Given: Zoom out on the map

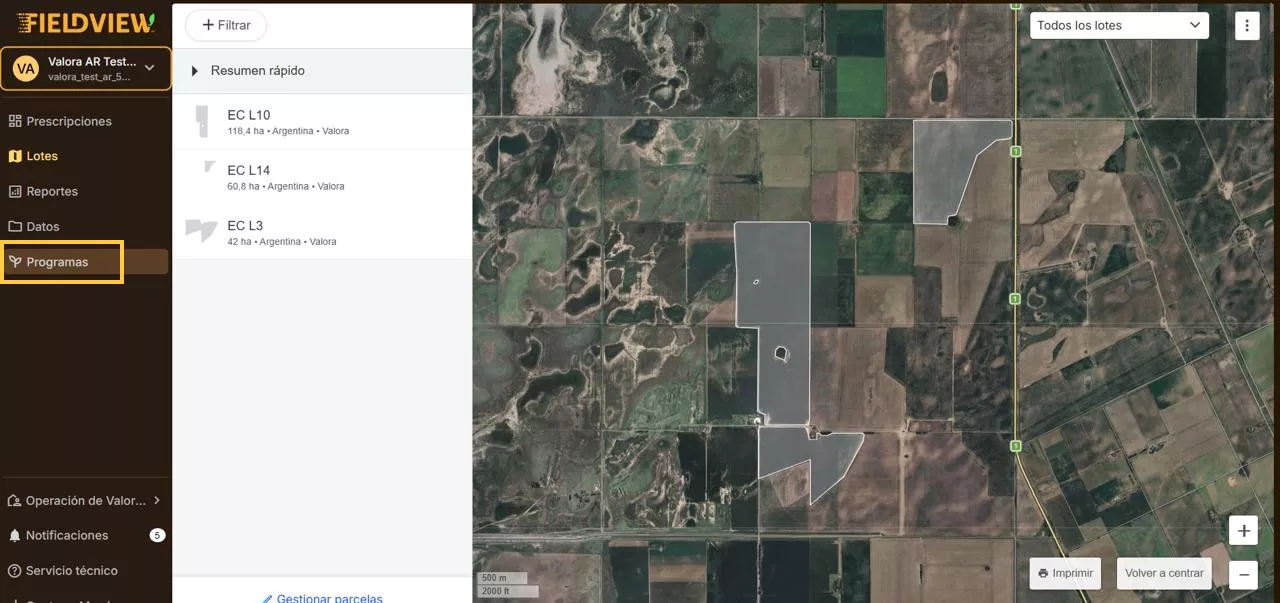Looking at the screenshot, I should 1243,574.
